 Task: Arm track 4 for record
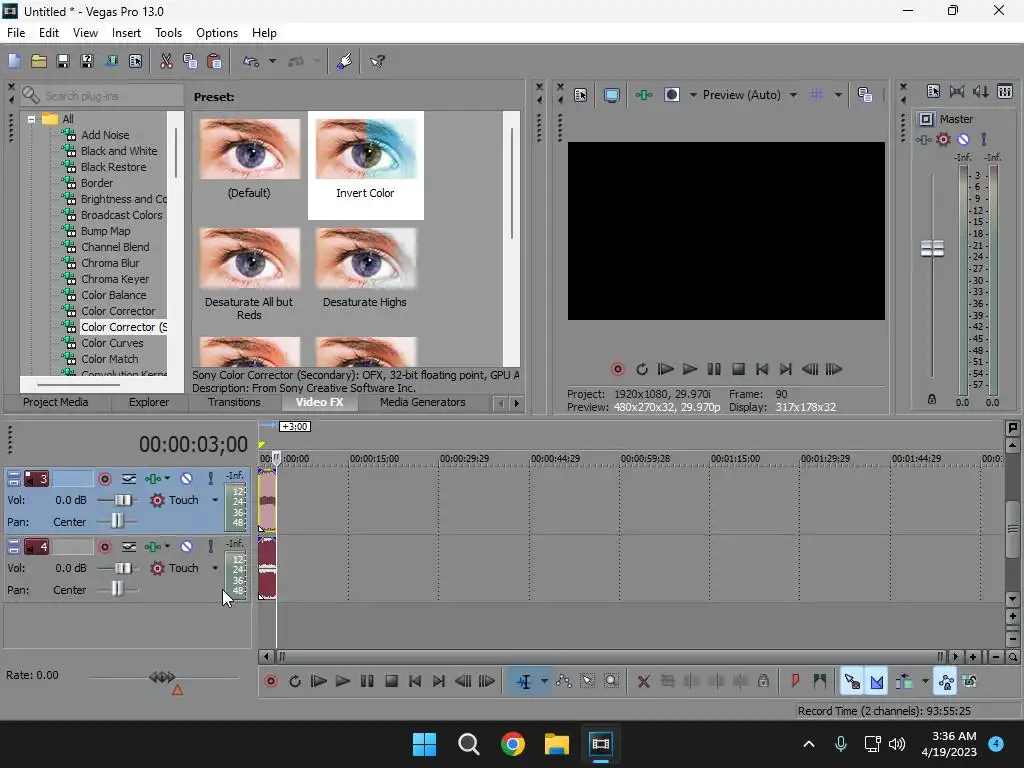click(104, 547)
